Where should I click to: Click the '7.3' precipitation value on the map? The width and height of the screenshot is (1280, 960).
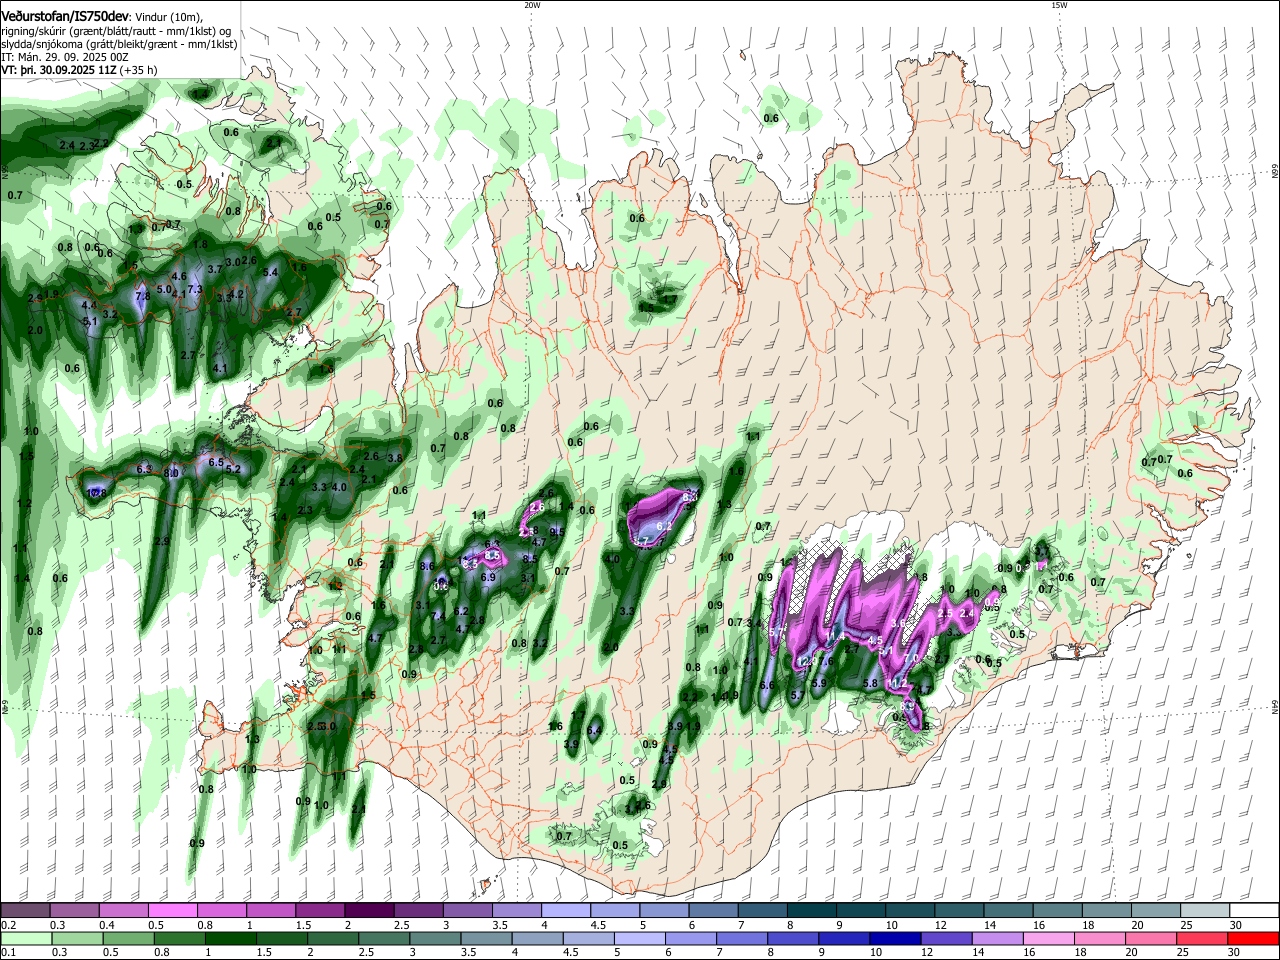click(195, 289)
